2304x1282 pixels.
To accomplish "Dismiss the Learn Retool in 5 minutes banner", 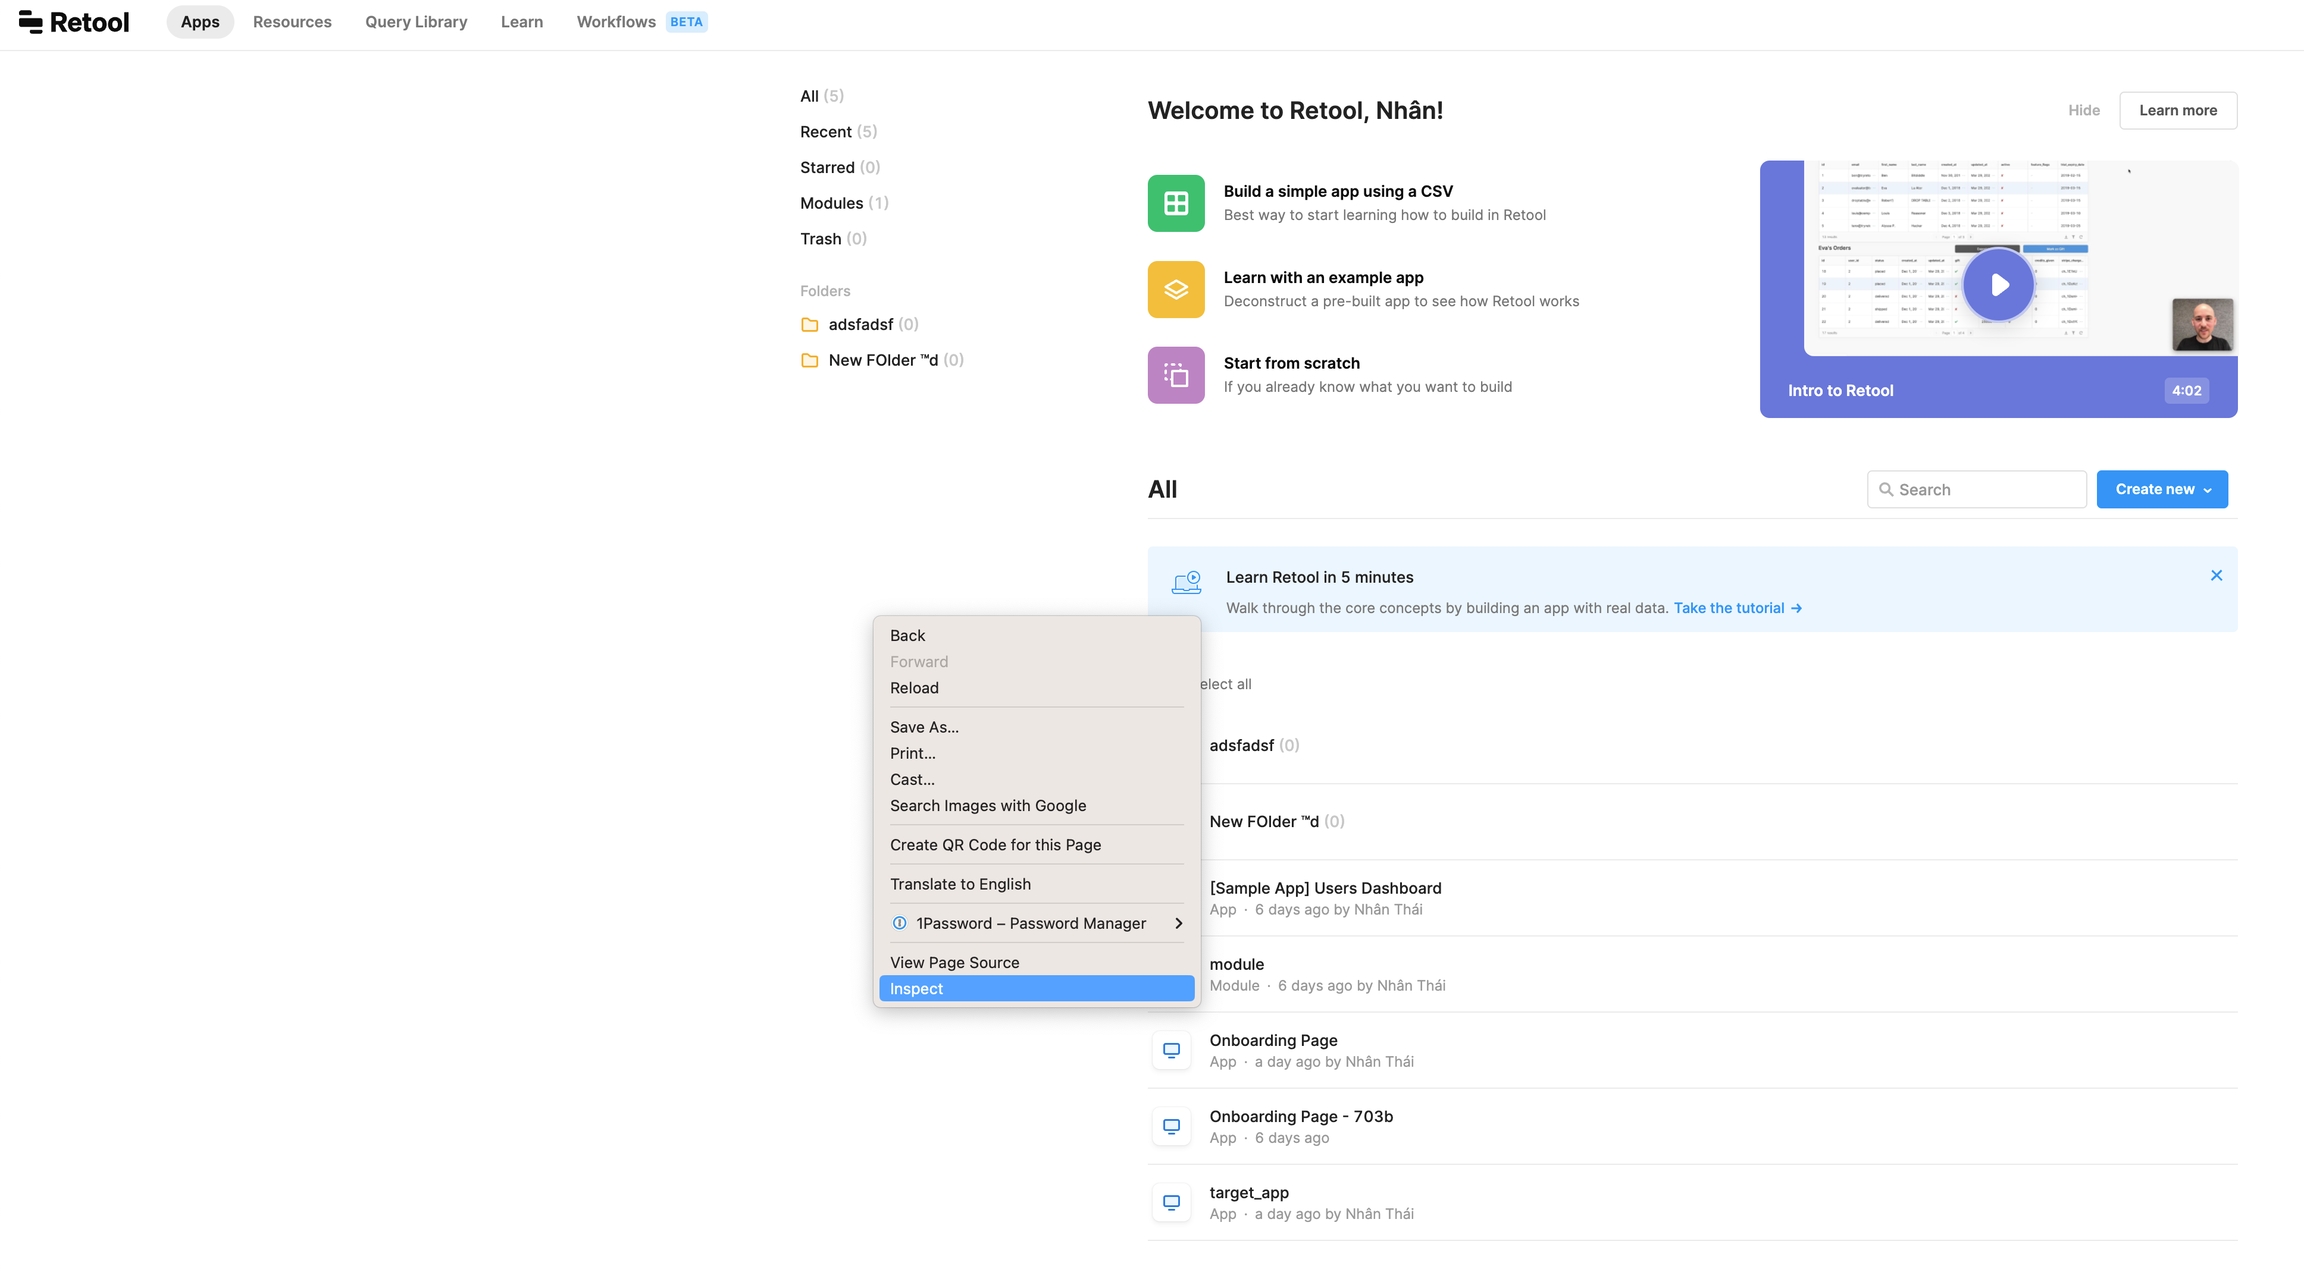I will click(x=2216, y=575).
